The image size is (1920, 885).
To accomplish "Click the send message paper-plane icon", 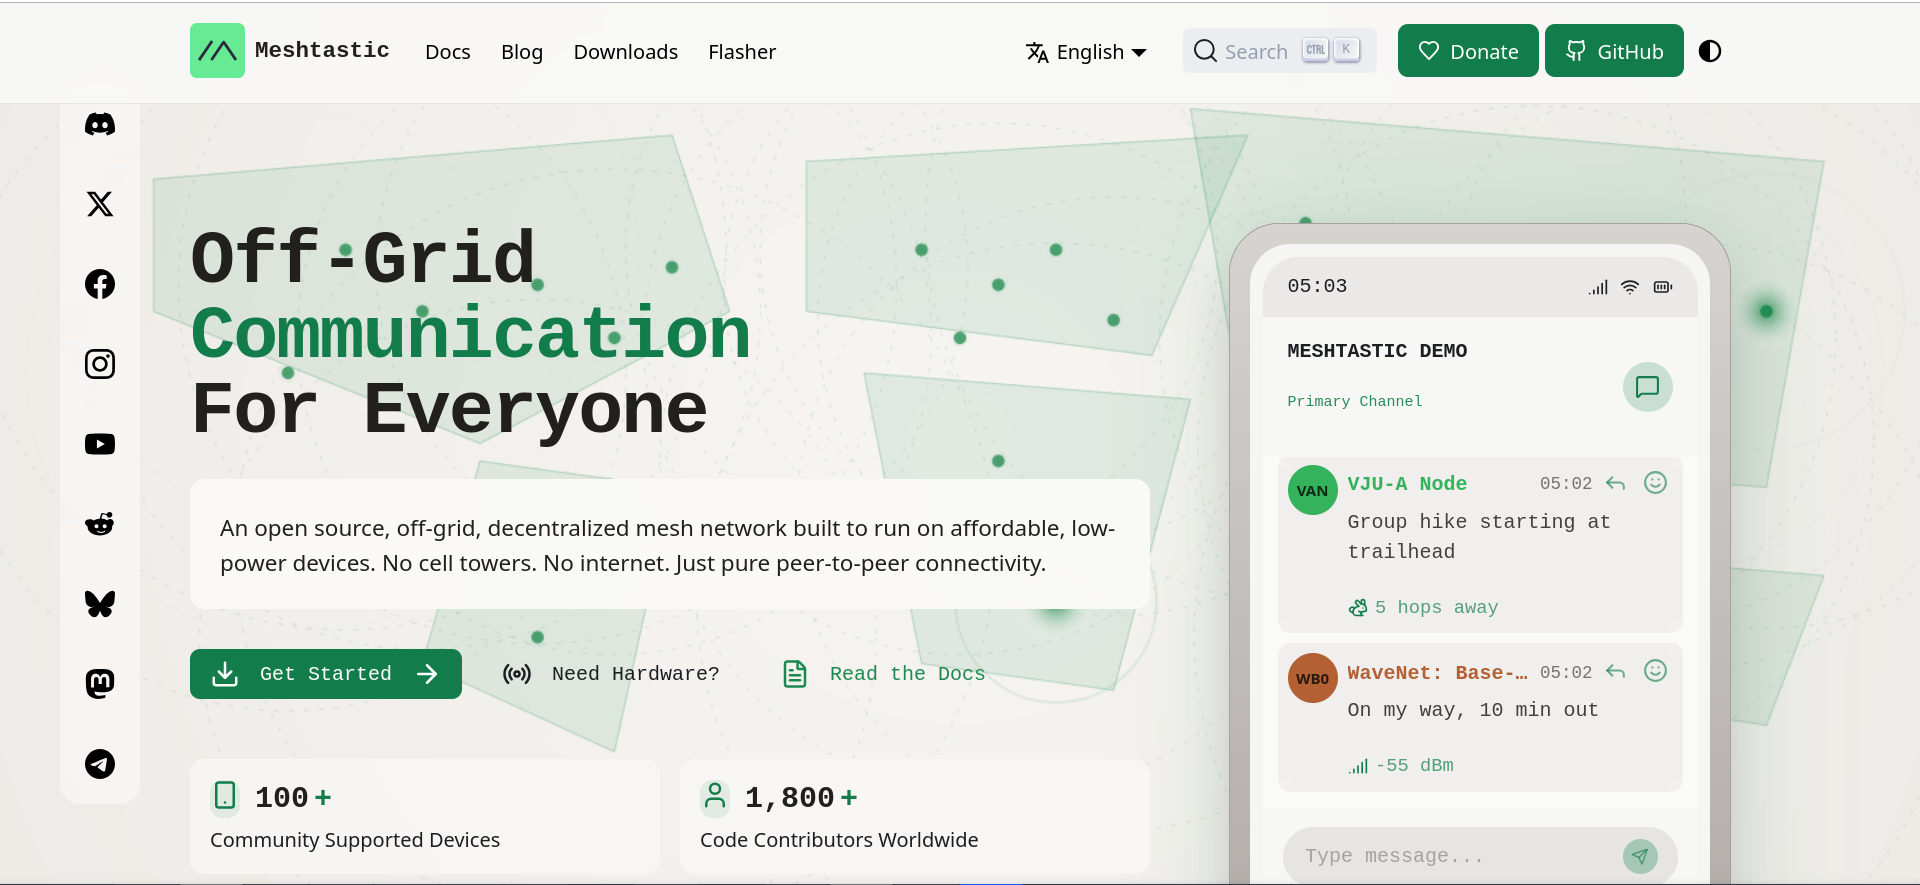I will 1640,856.
